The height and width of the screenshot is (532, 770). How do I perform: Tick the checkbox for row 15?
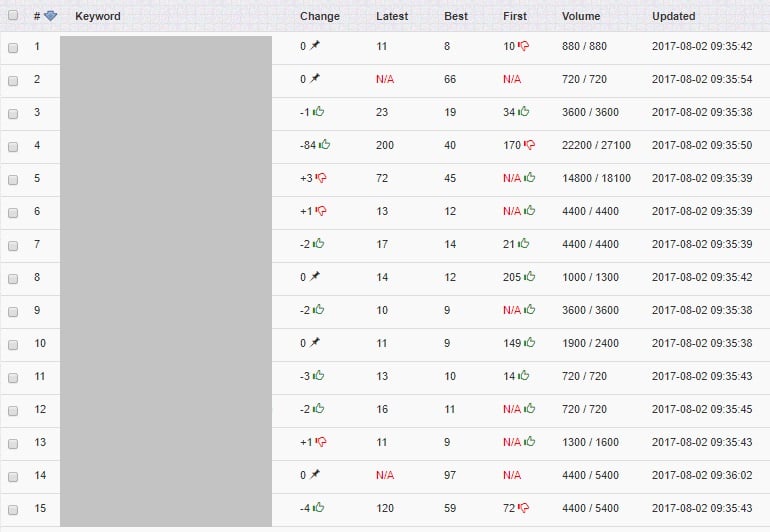(x=13, y=509)
